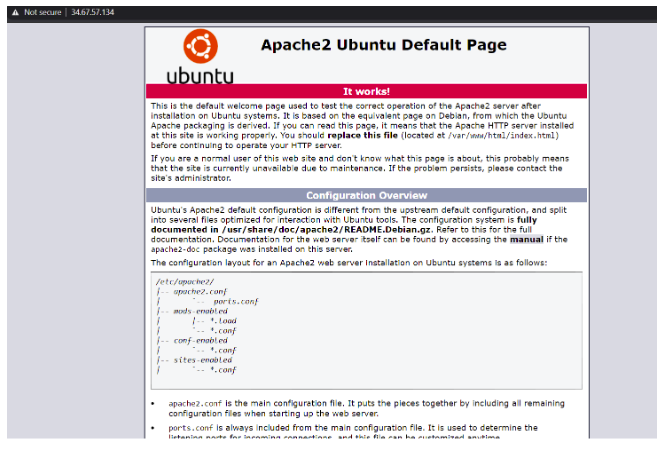
Task: Click the "Configuration Overview" section header
Action: tap(364, 195)
